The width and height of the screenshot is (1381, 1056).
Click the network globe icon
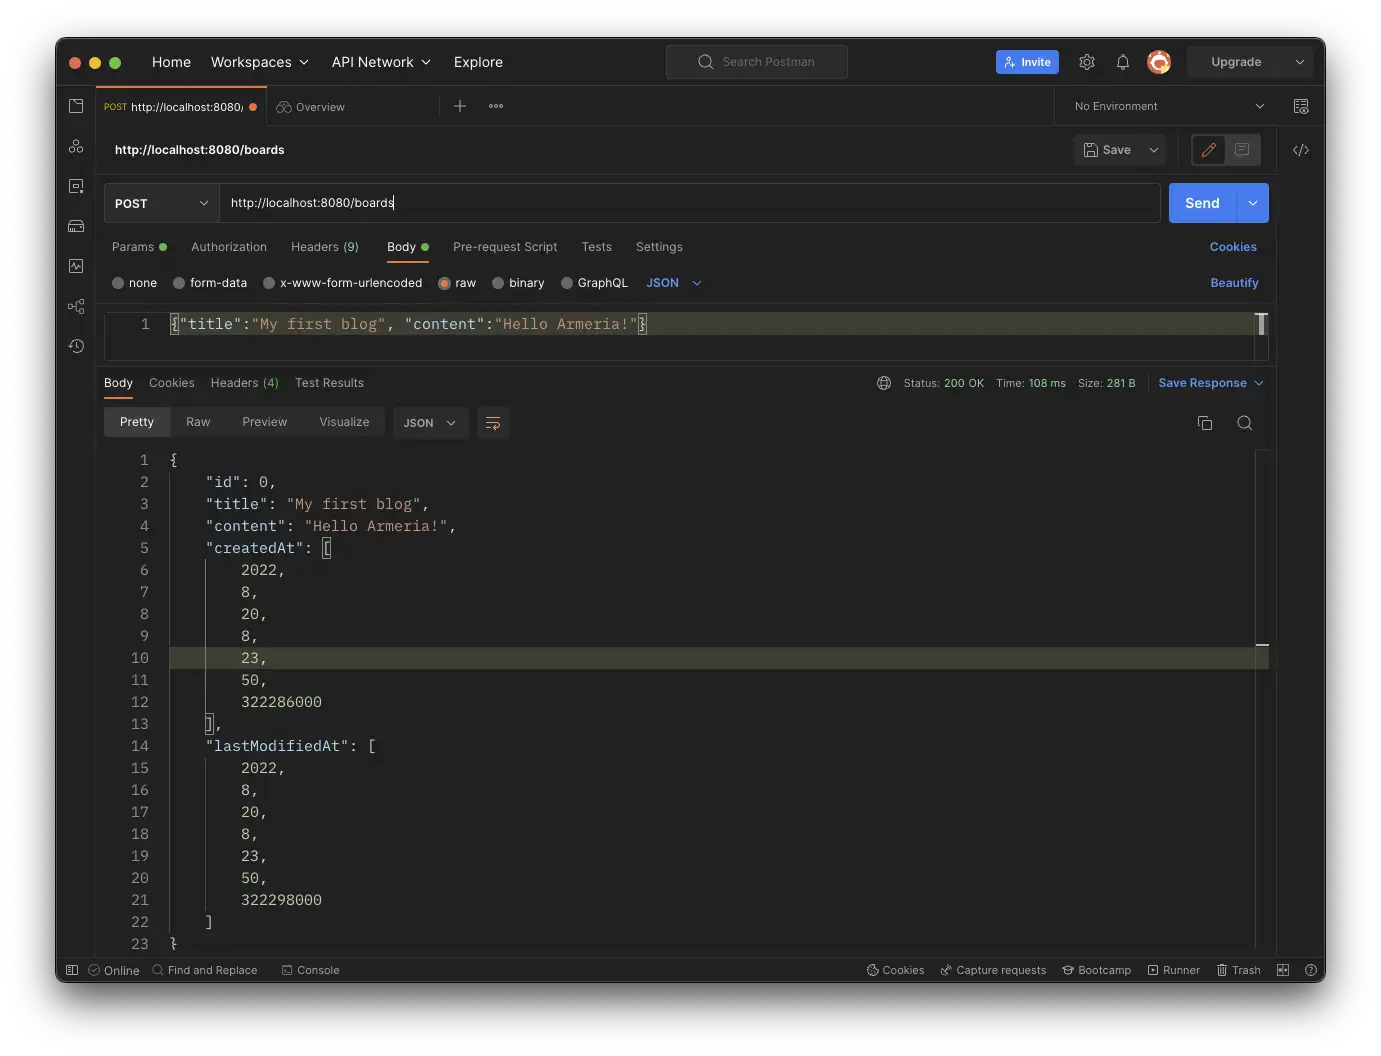click(884, 383)
